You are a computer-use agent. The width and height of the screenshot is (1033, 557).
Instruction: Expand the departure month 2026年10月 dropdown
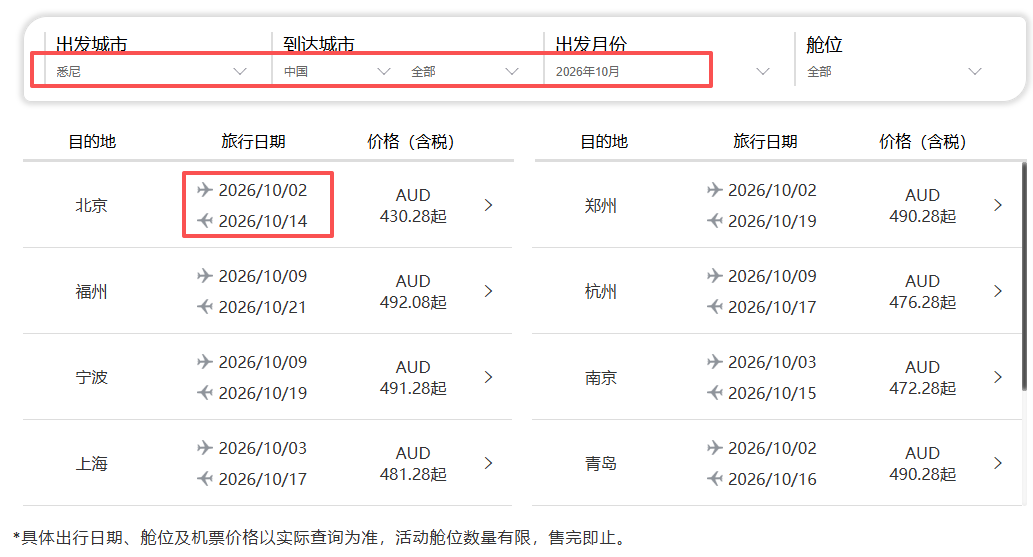point(763,72)
